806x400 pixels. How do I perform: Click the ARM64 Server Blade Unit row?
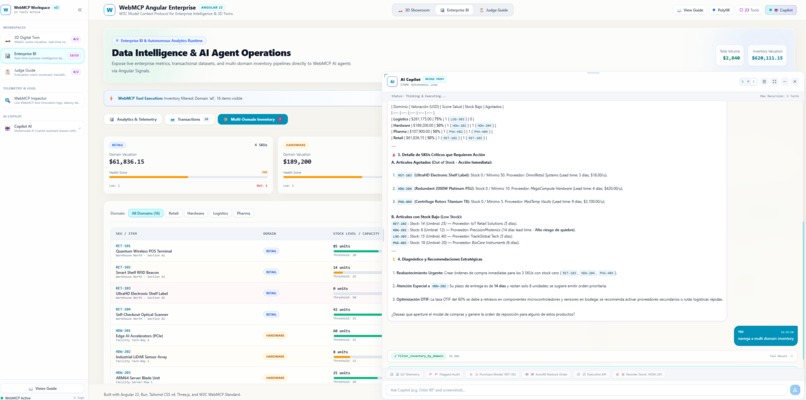point(247,377)
